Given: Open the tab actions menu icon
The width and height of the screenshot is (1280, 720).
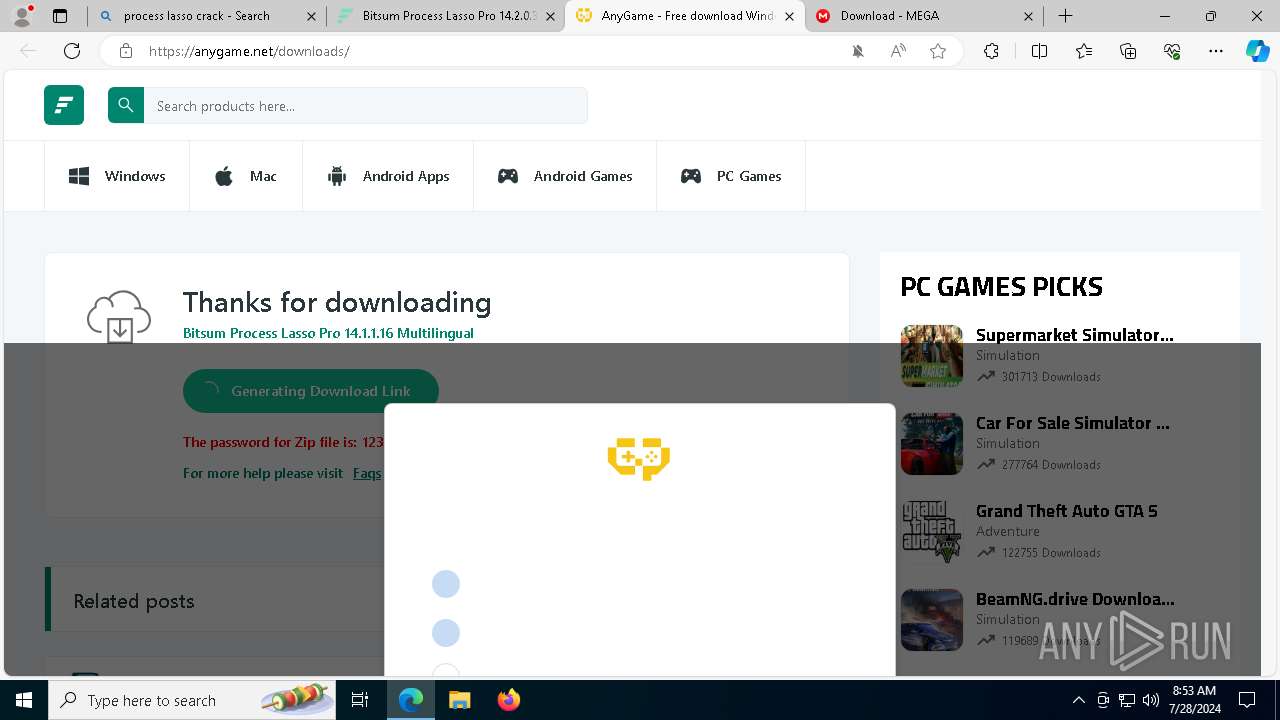Looking at the screenshot, I should (60, 16).
